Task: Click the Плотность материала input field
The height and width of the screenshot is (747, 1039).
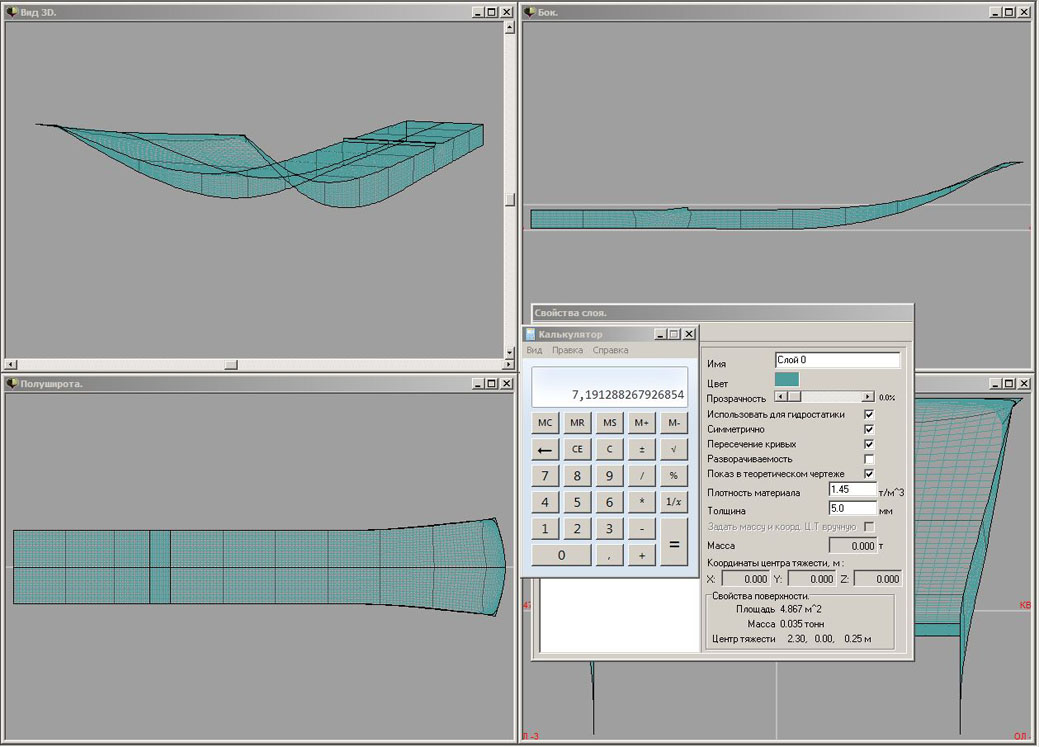Action: [x=852, y=490]
